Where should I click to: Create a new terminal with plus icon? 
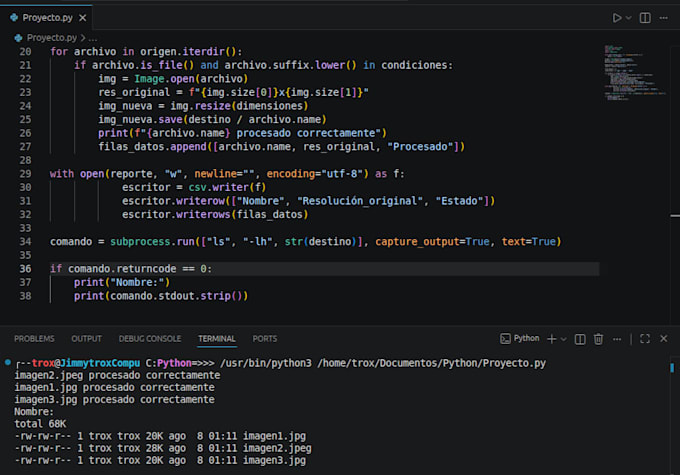[x=552, y=339]
